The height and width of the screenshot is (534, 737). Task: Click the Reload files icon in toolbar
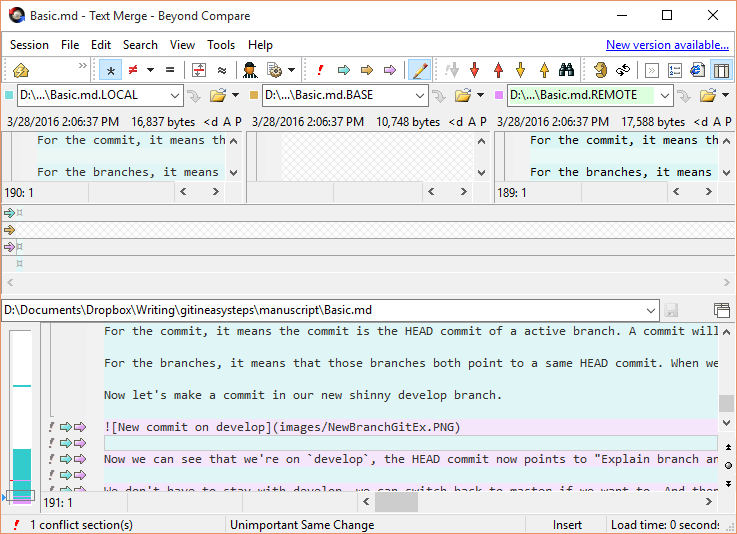pos(600,71)
